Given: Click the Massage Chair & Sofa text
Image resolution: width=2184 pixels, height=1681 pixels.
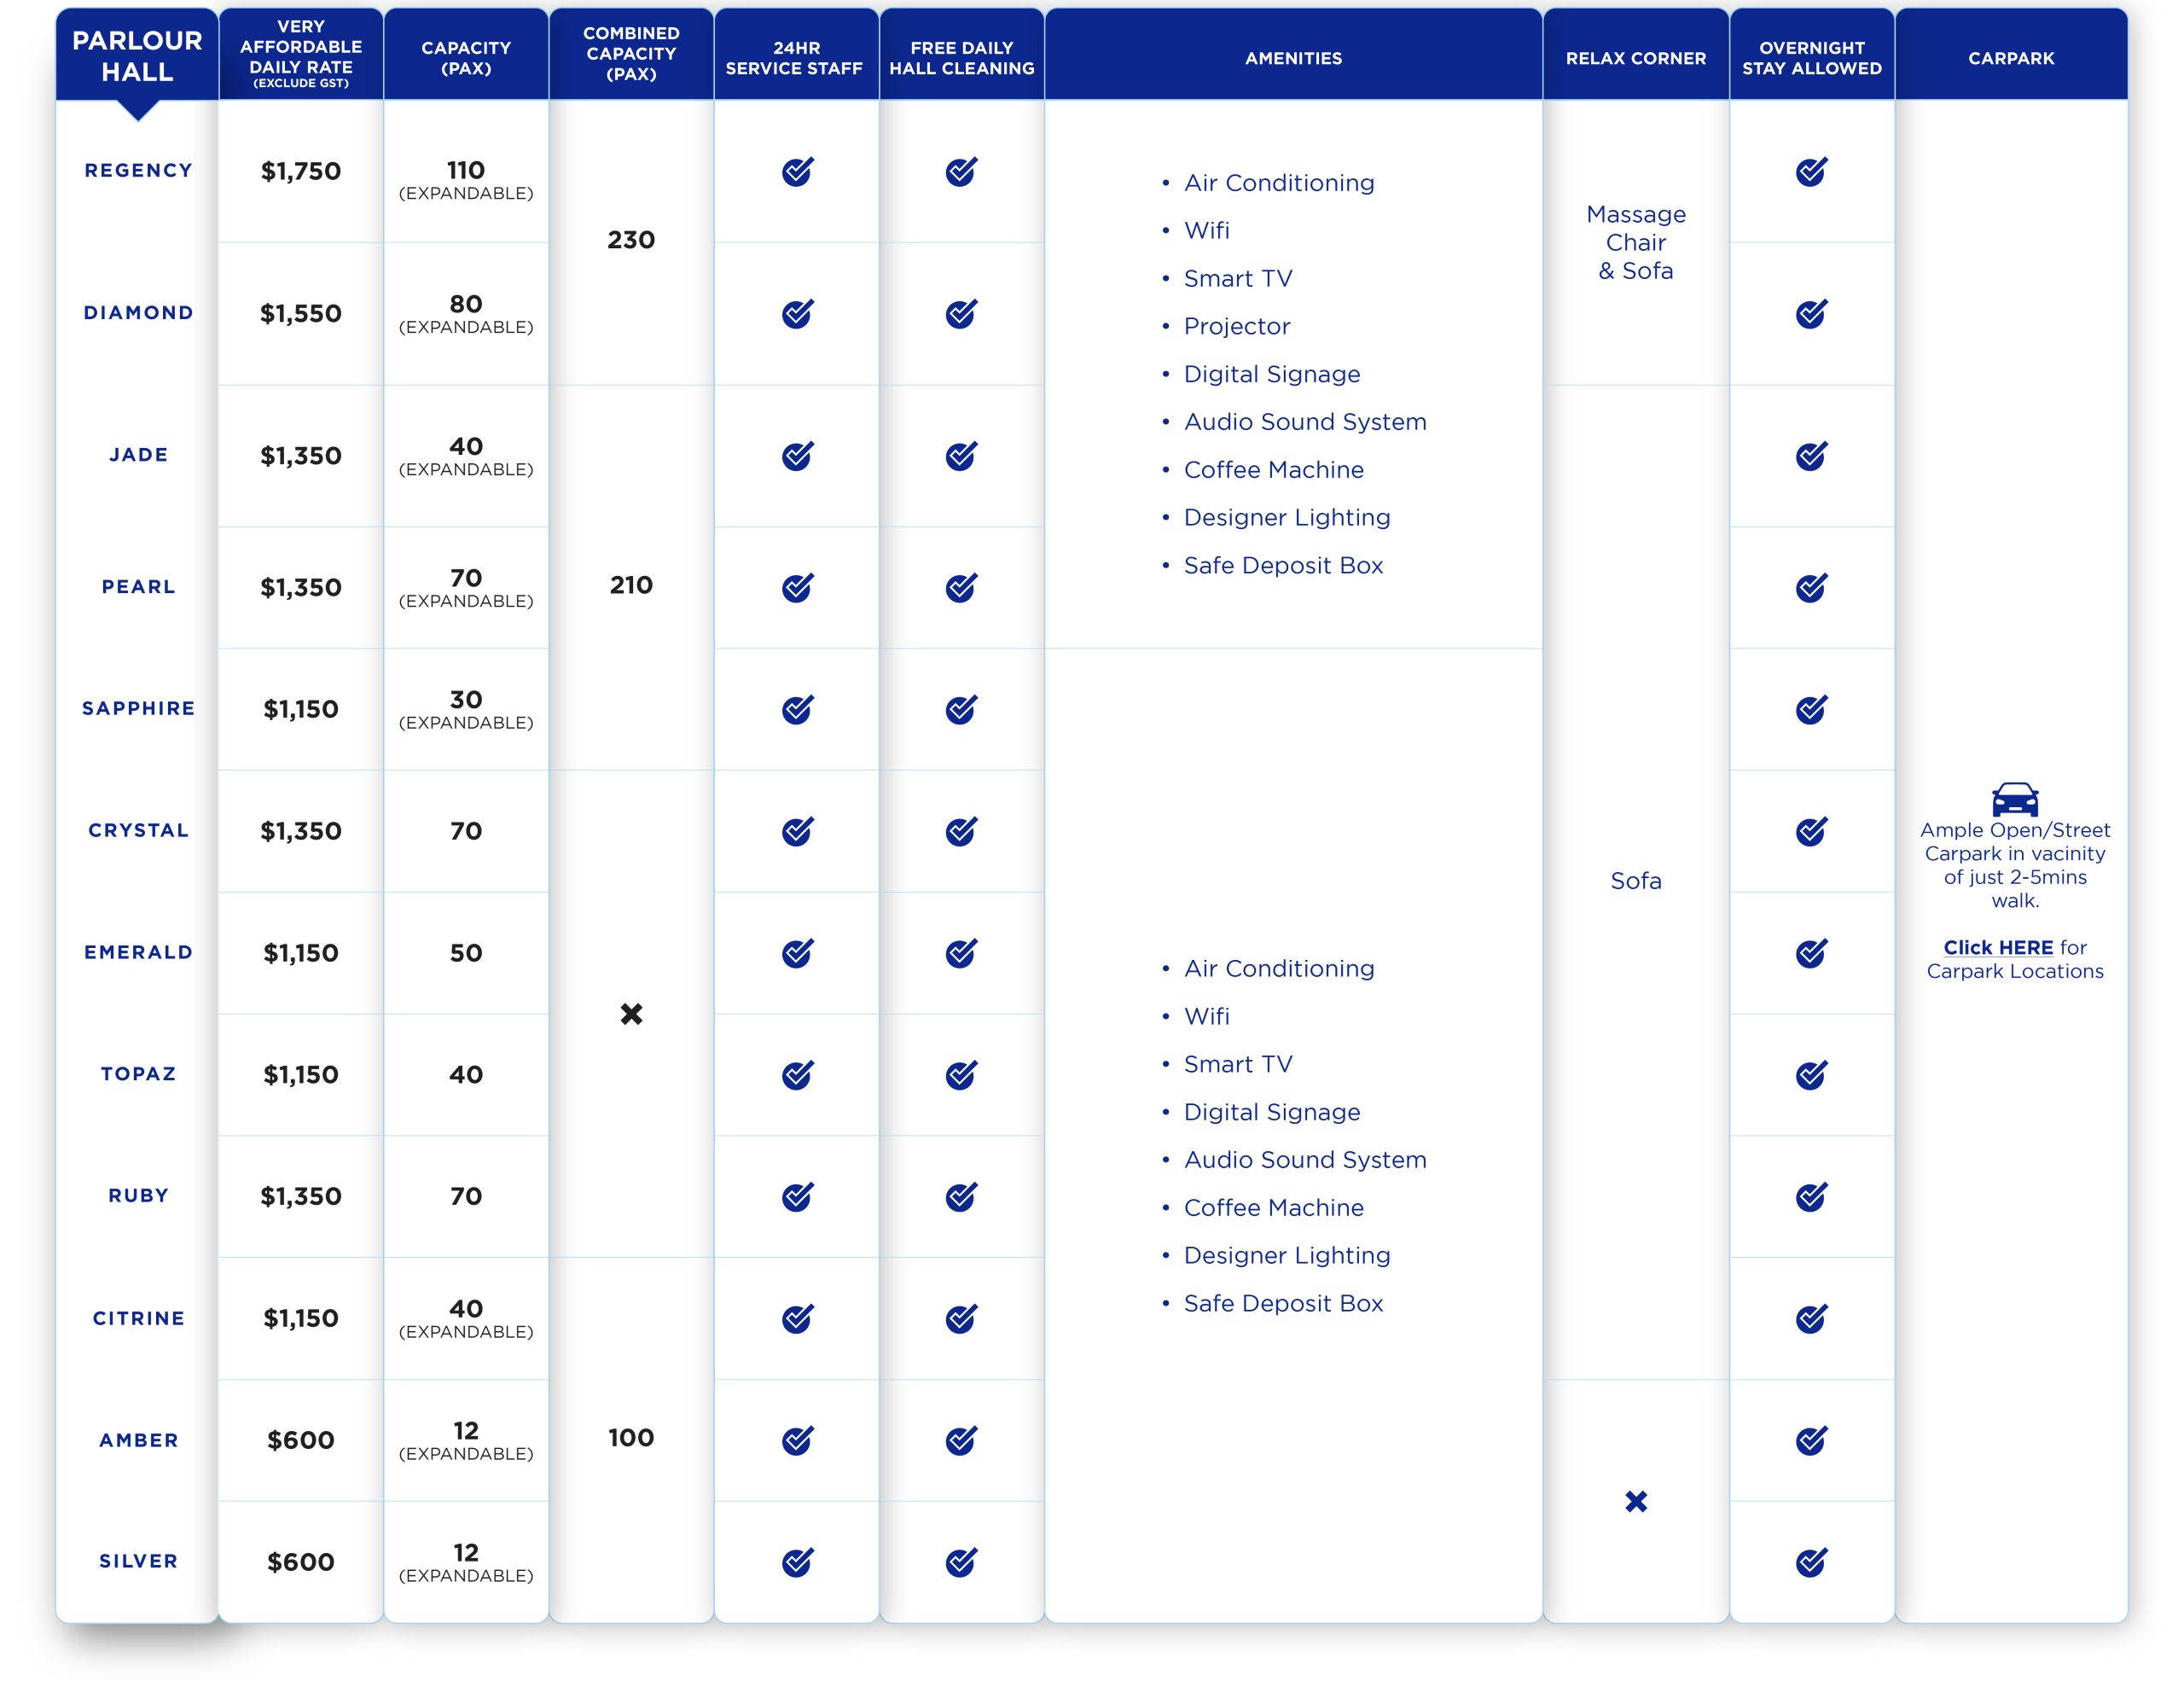Looking at the screenshot, I should pos(1636,243).
